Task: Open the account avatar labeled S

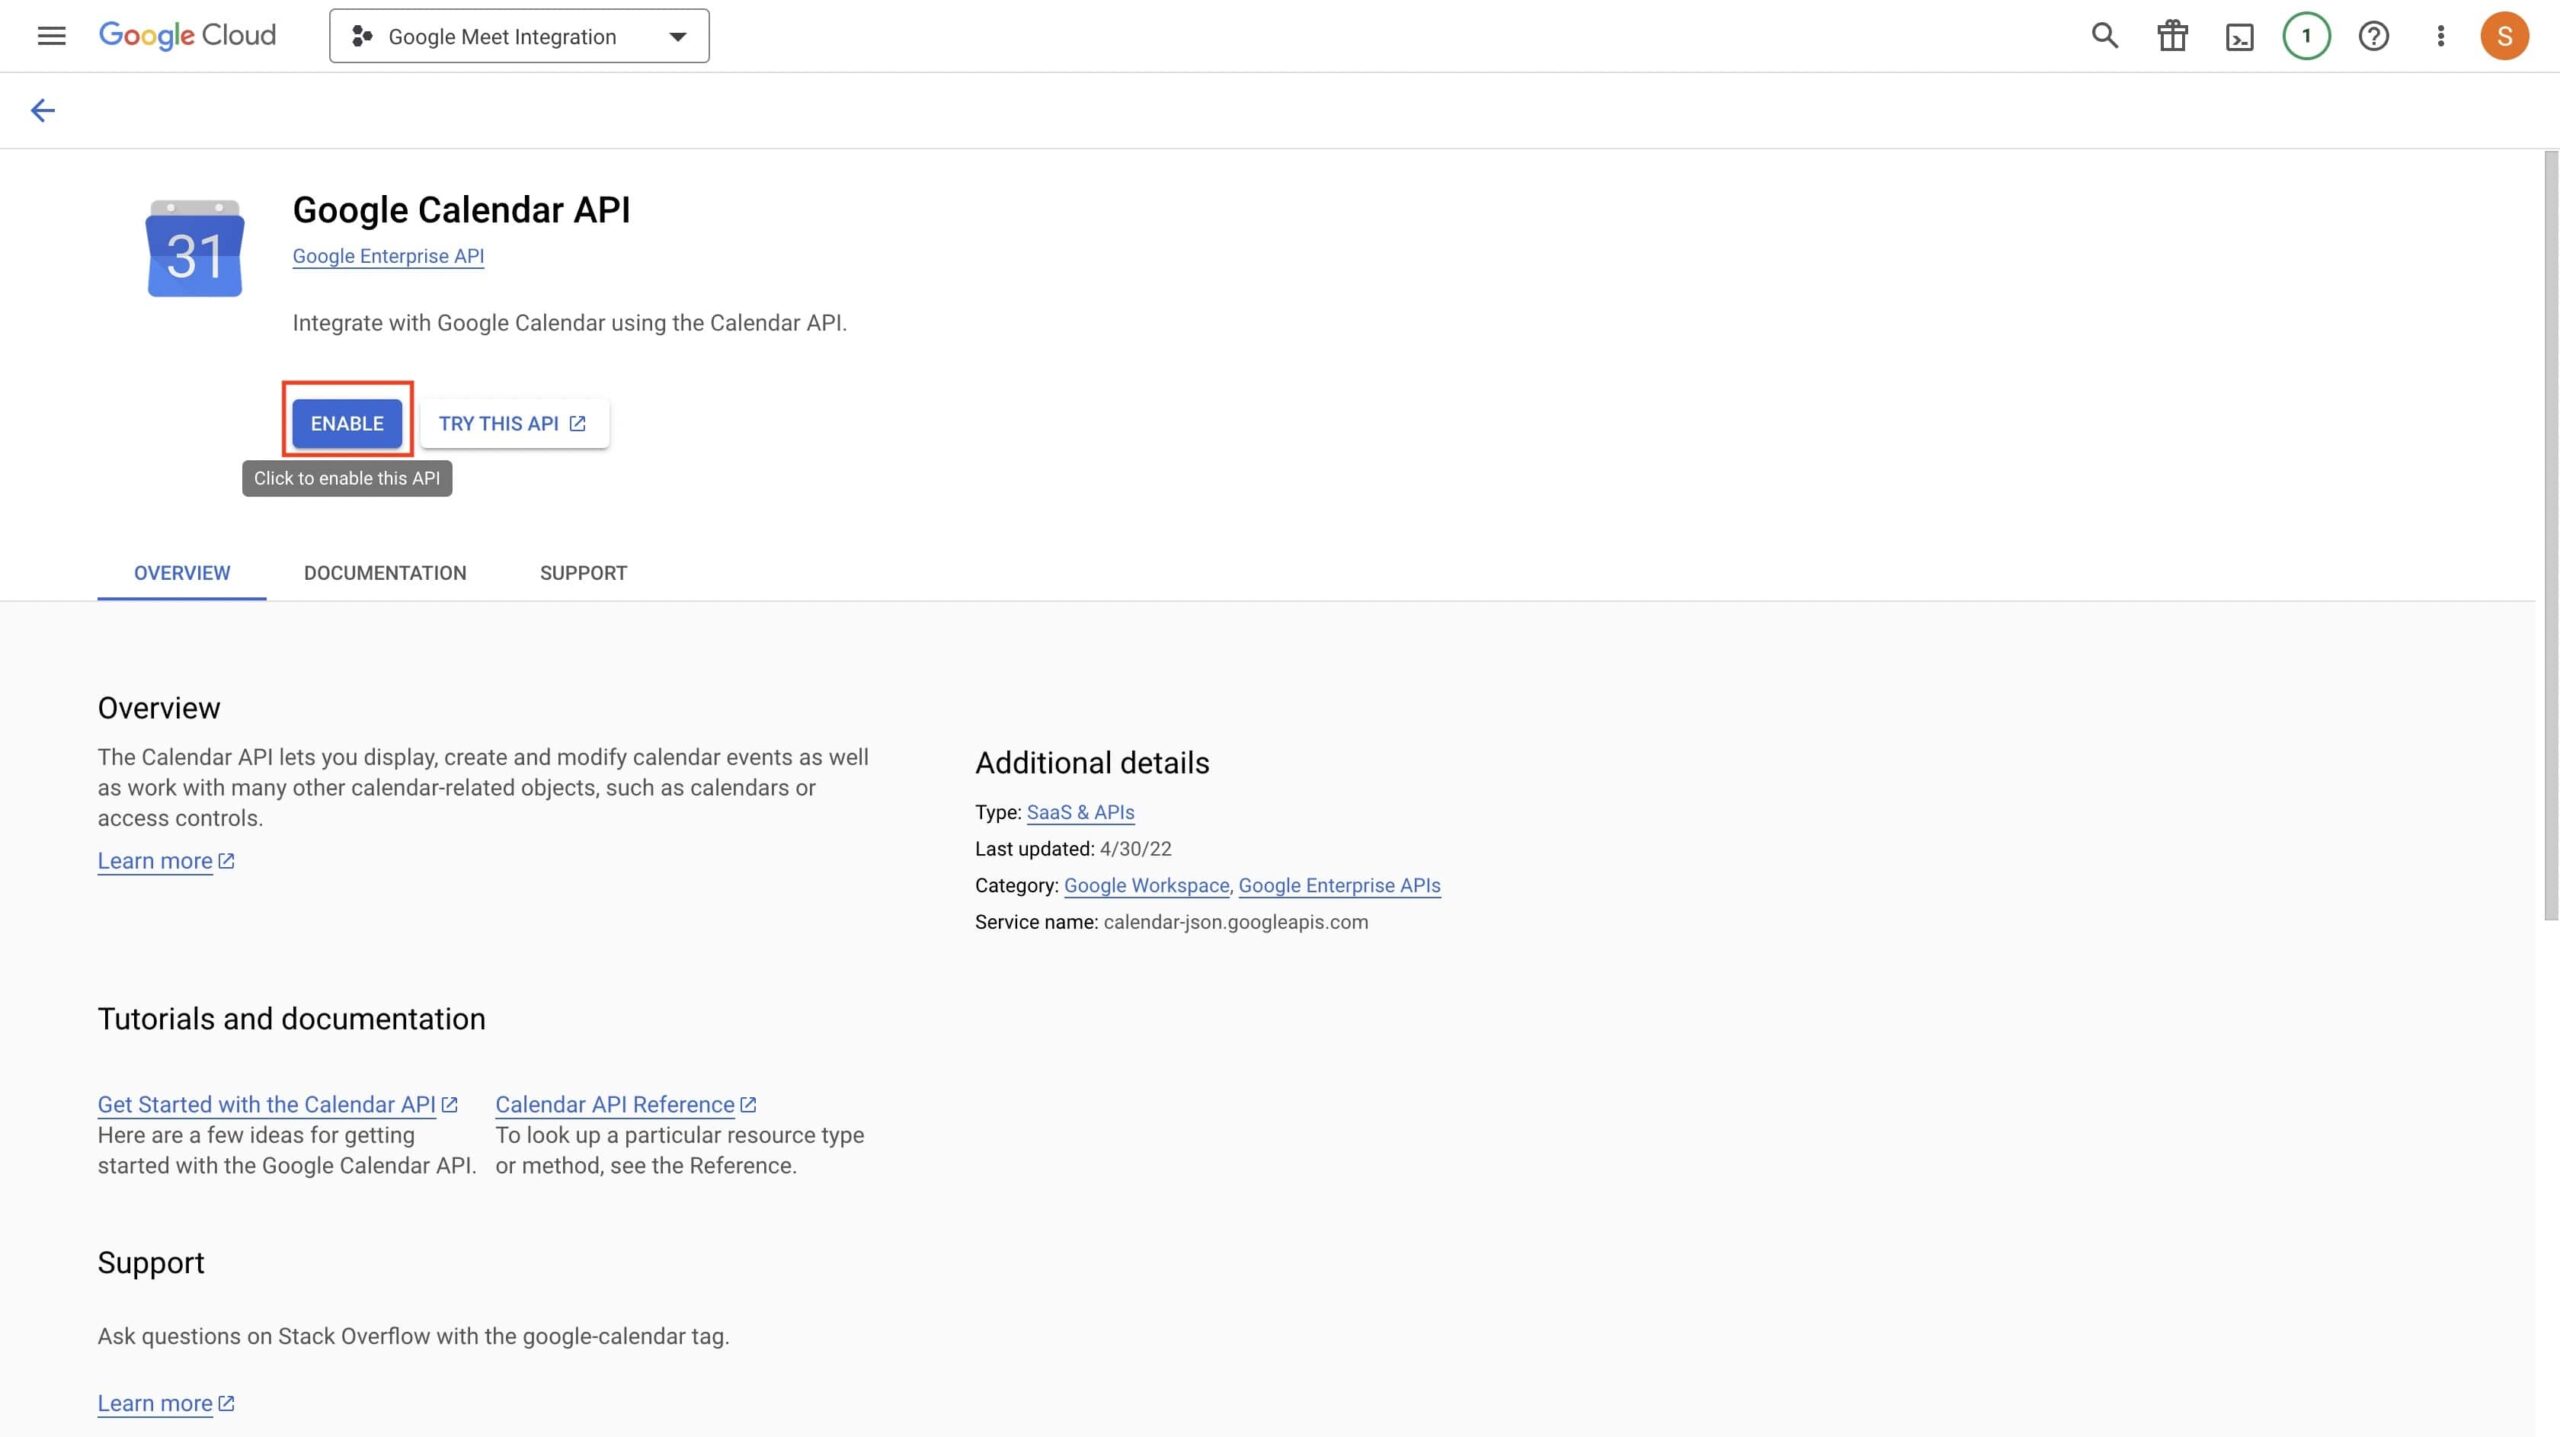Action: point(2504,36)
